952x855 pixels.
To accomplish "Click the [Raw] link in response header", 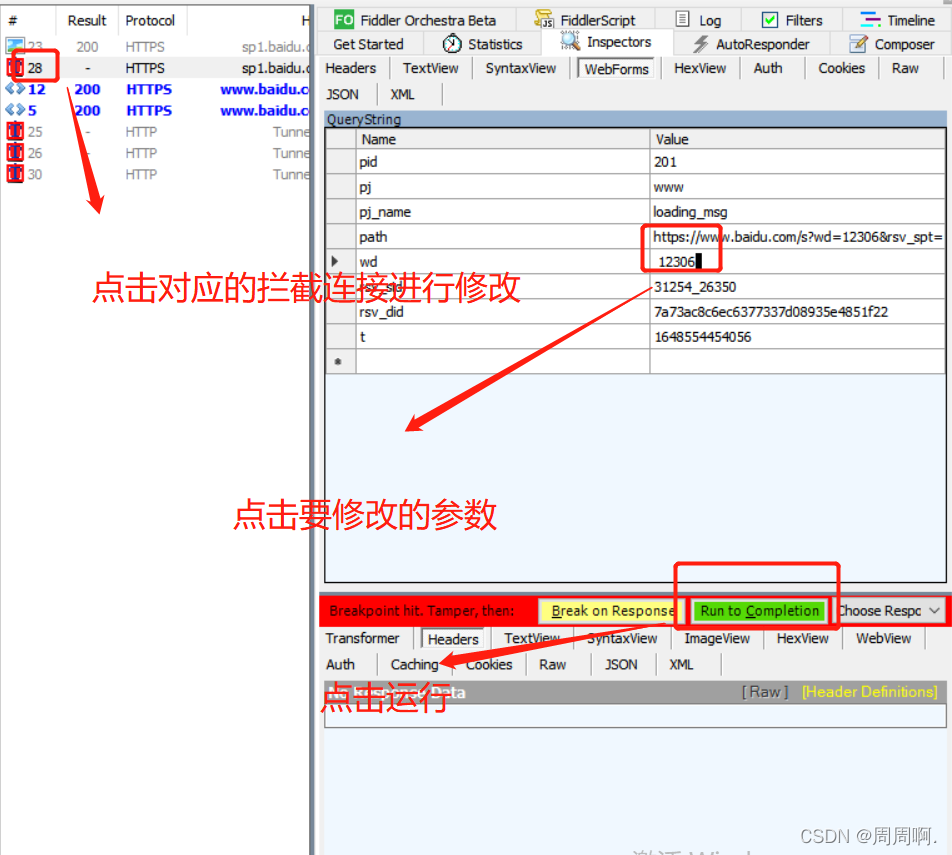I will pos(764,692).
